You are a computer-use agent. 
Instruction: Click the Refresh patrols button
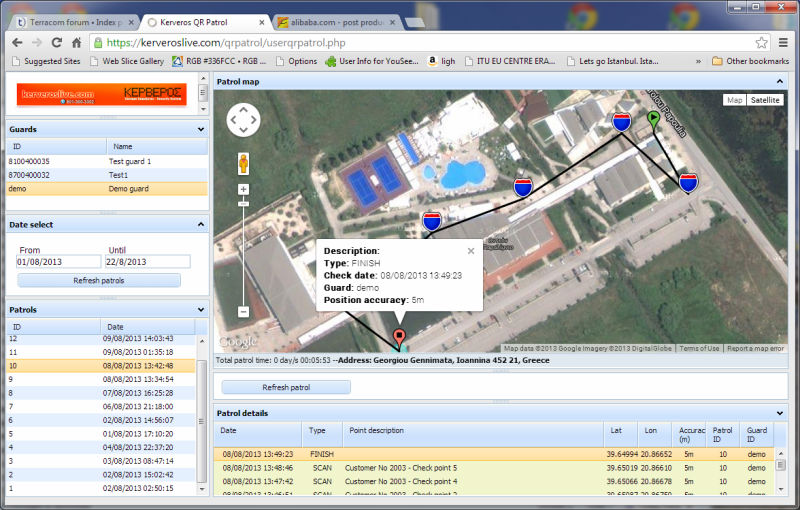pyautogui.click(x=99, y=280)
